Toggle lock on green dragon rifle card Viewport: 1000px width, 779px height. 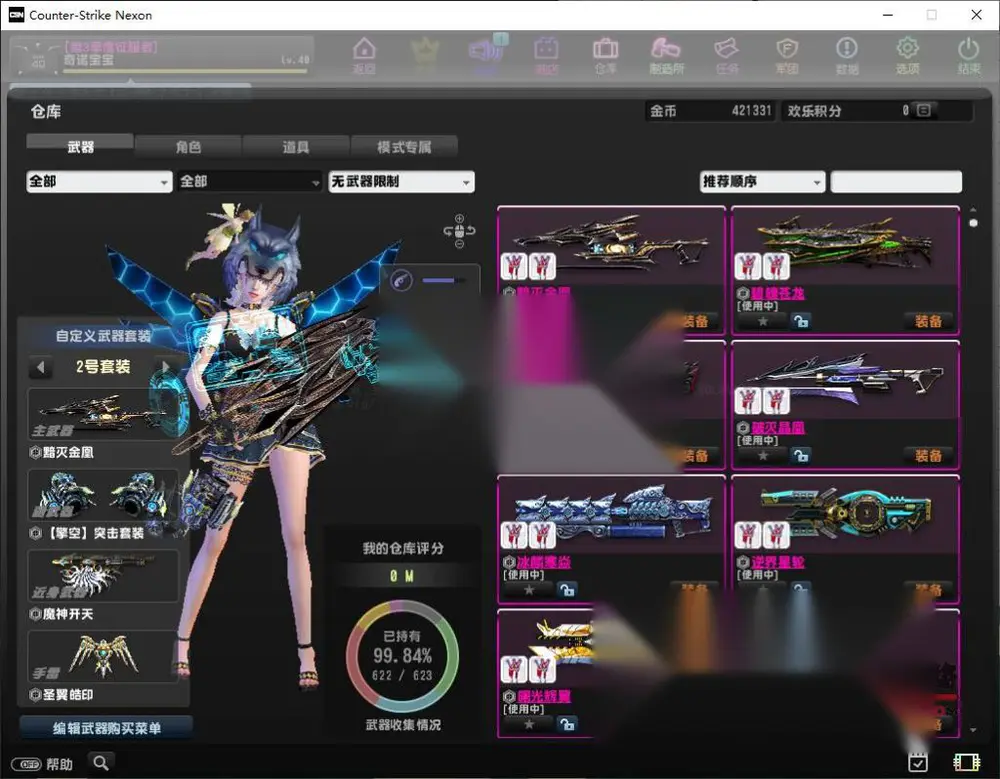coord(800,321)
